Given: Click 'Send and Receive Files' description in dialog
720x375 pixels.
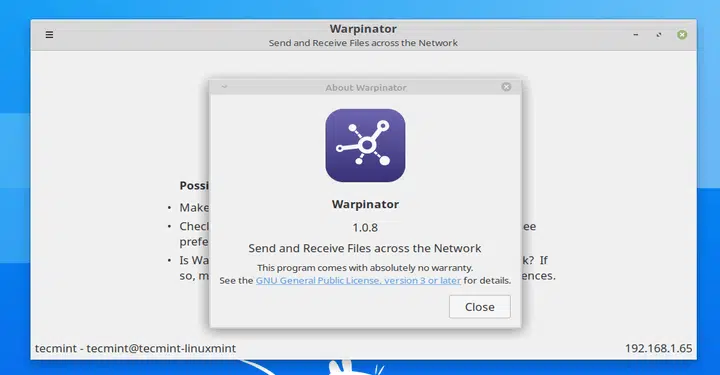Looking at the screenshot, I should pos(365,248).
